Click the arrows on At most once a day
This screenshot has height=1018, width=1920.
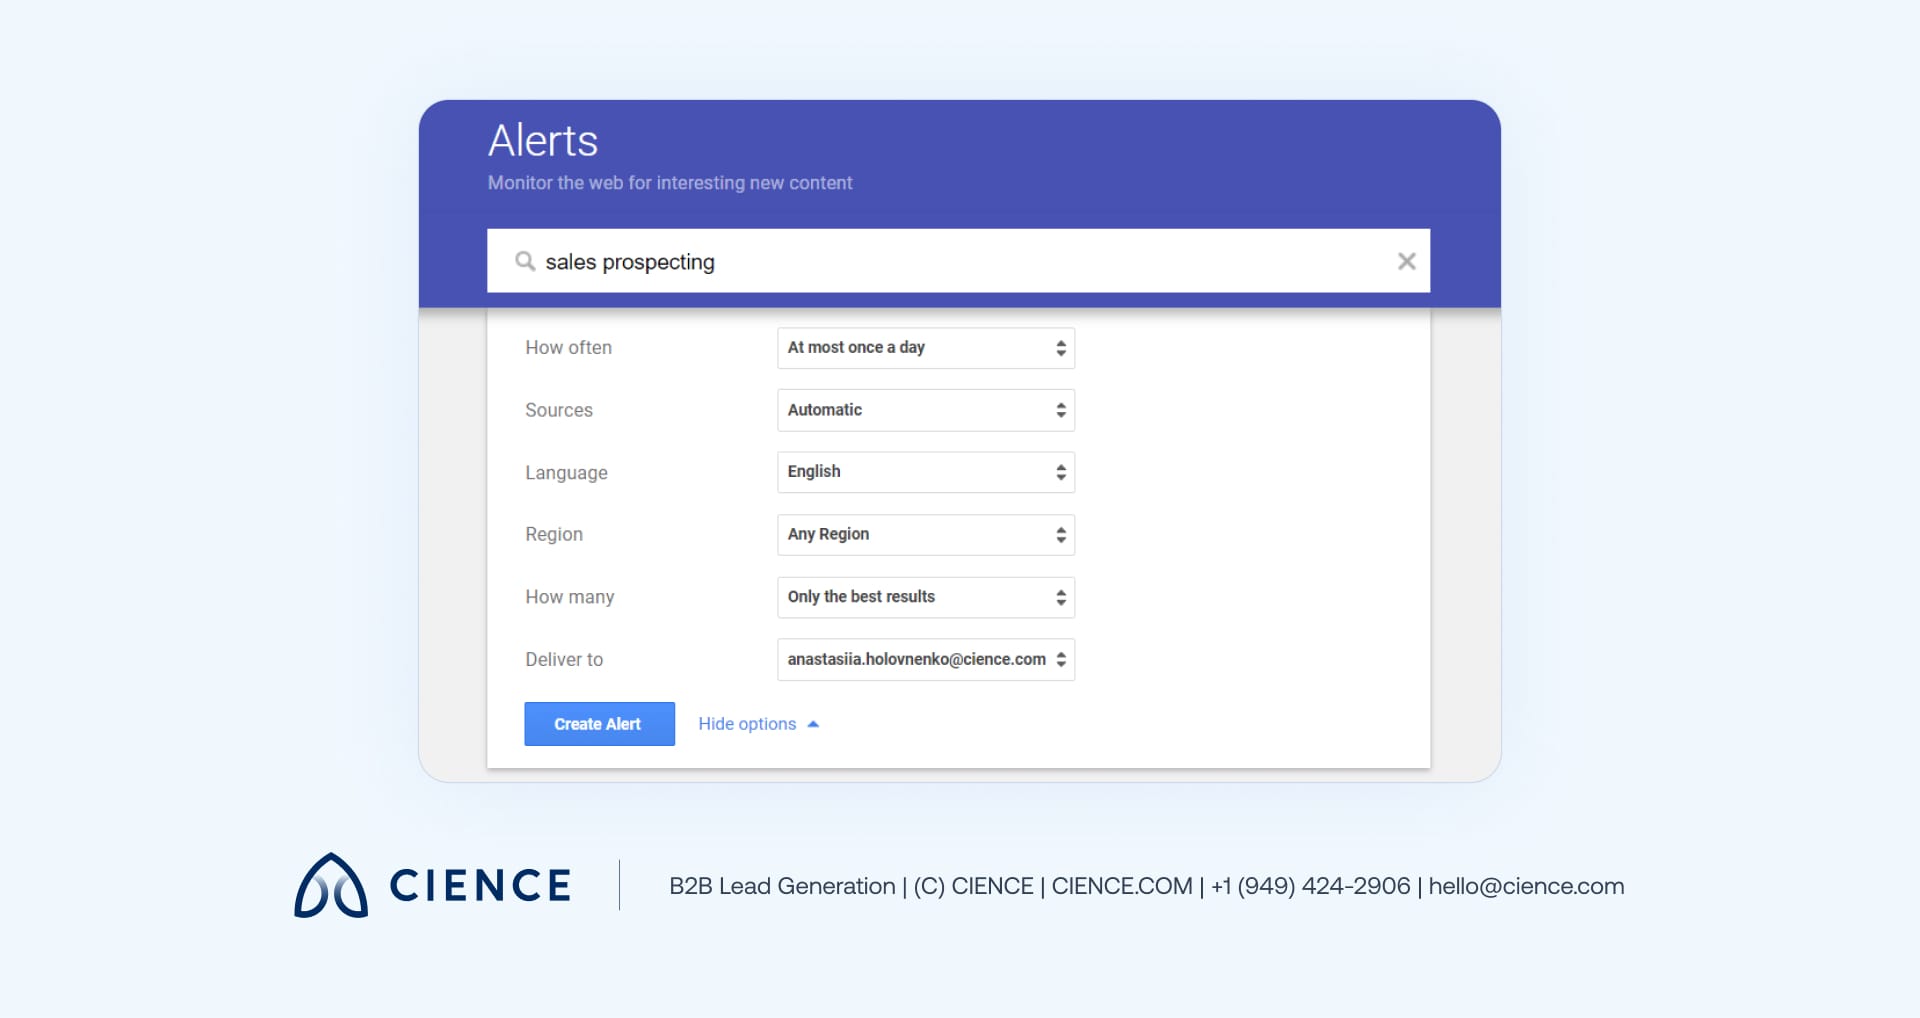pyautogui.click(x=1061, y=348)
